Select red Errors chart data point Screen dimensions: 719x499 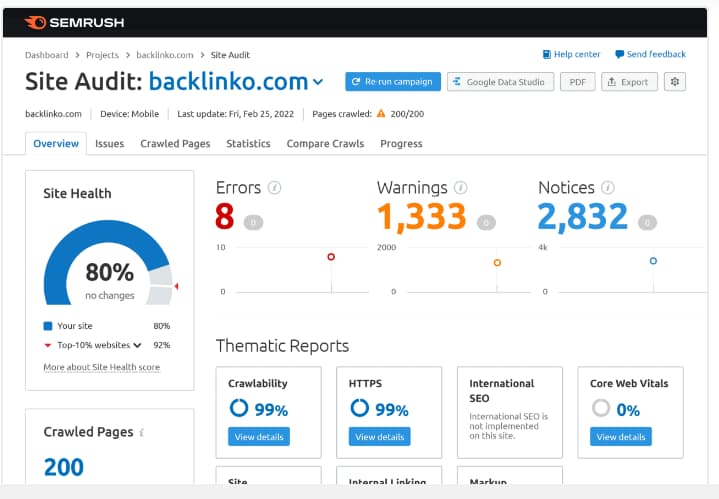pyautogui.click(x=331, y=257)
